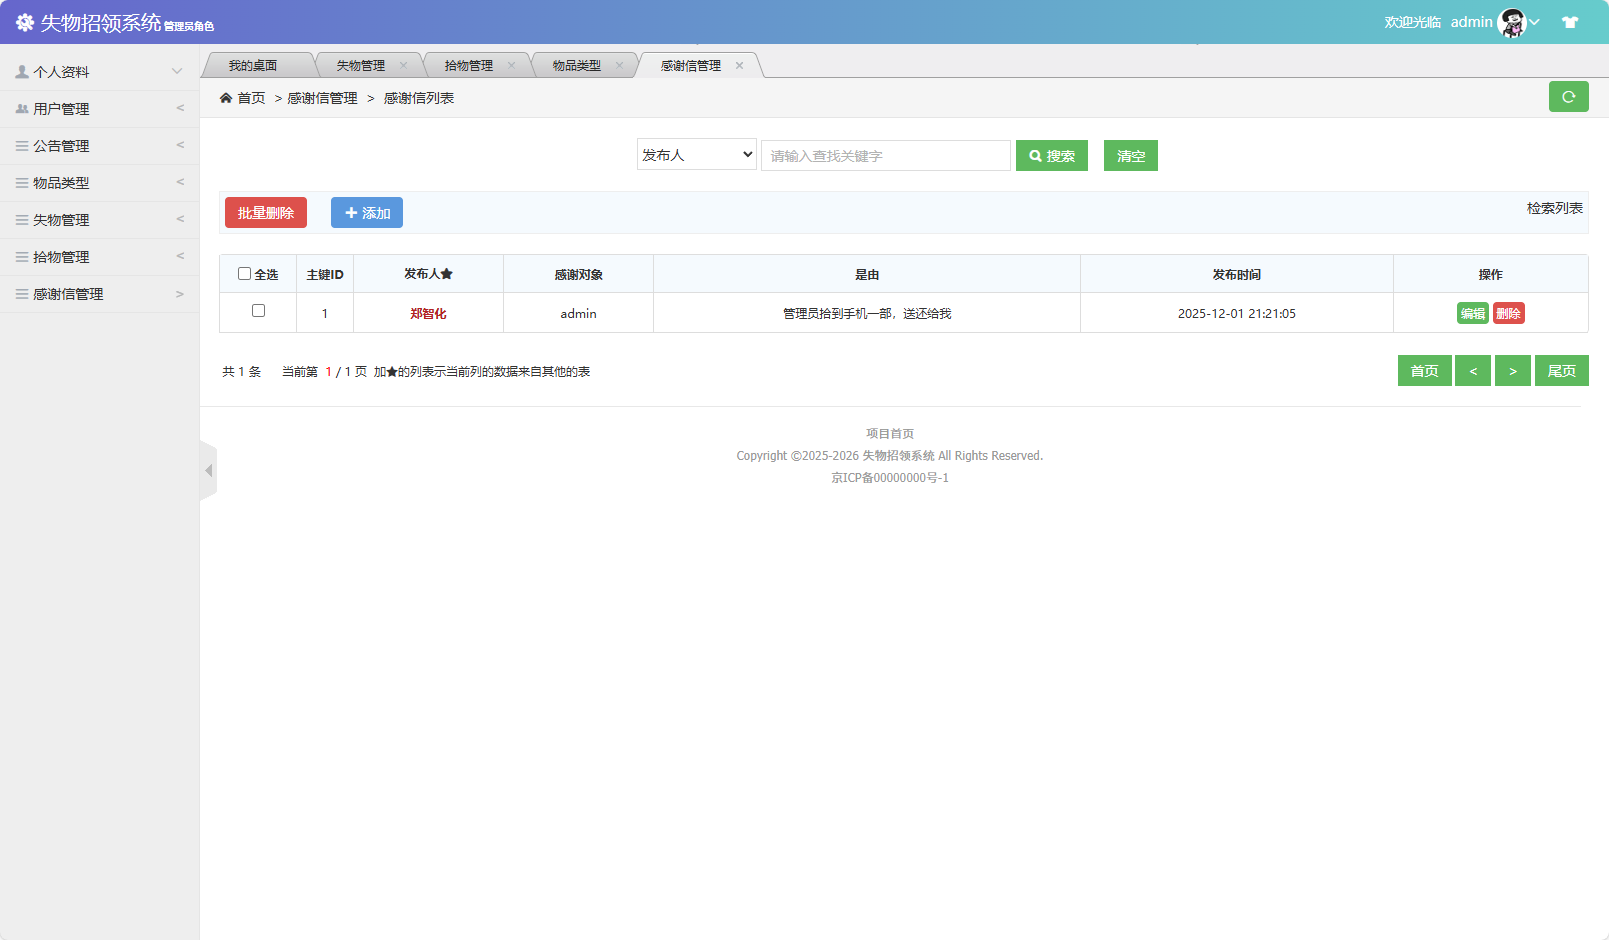Open the admin avatar image

pyautogui.click(x=1512, y=21)
